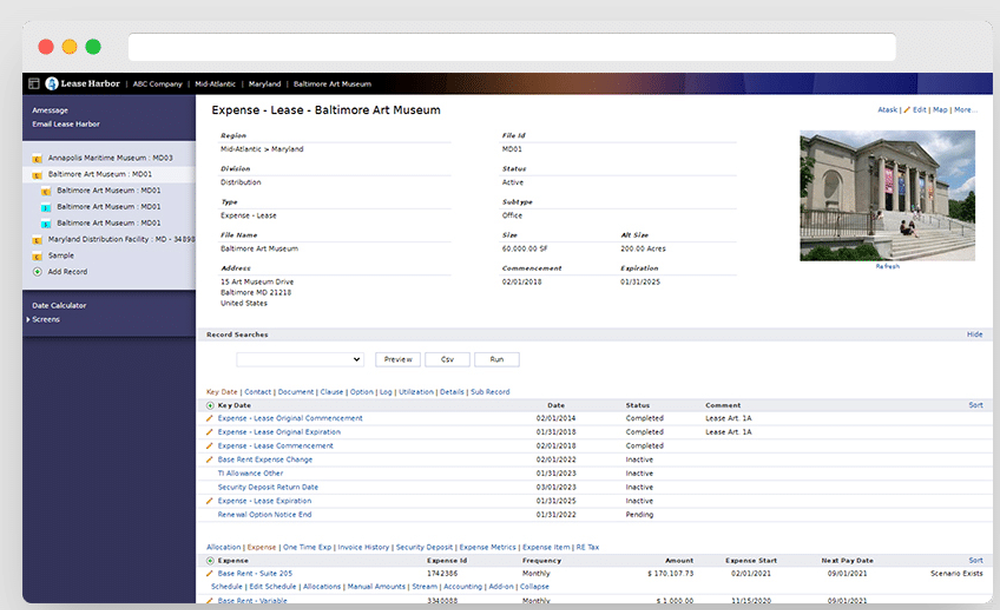This screenshot has width=1000, height=610.
Task: Click plus icon in Key Date table header
Action: tap(210, 405)
